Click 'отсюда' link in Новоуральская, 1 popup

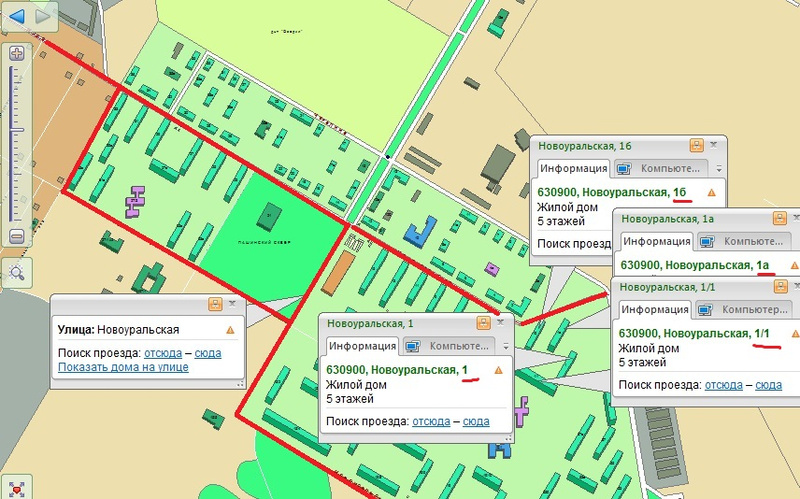[x=431, y=421]
